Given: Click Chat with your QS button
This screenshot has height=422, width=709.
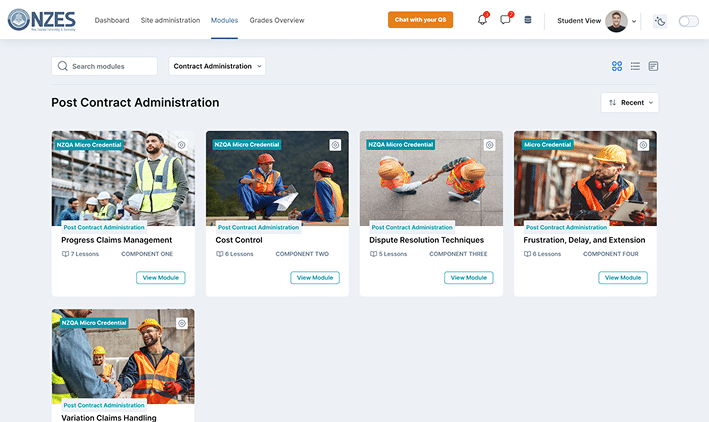Looking at the screenshot, I should (420, 20).
